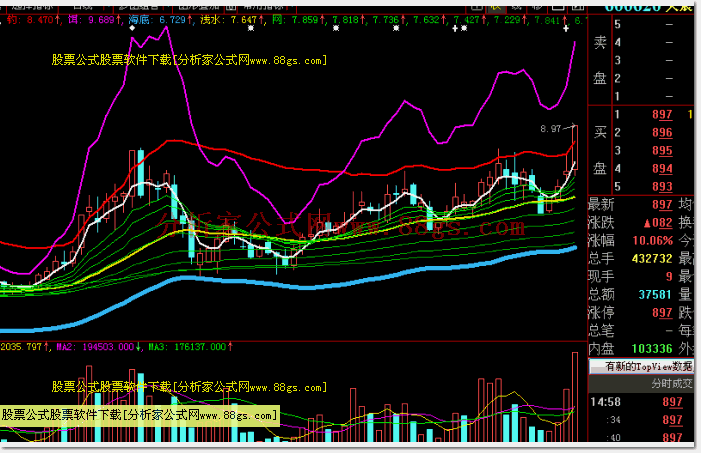Click the 总手 value 432732

point(652,258)
